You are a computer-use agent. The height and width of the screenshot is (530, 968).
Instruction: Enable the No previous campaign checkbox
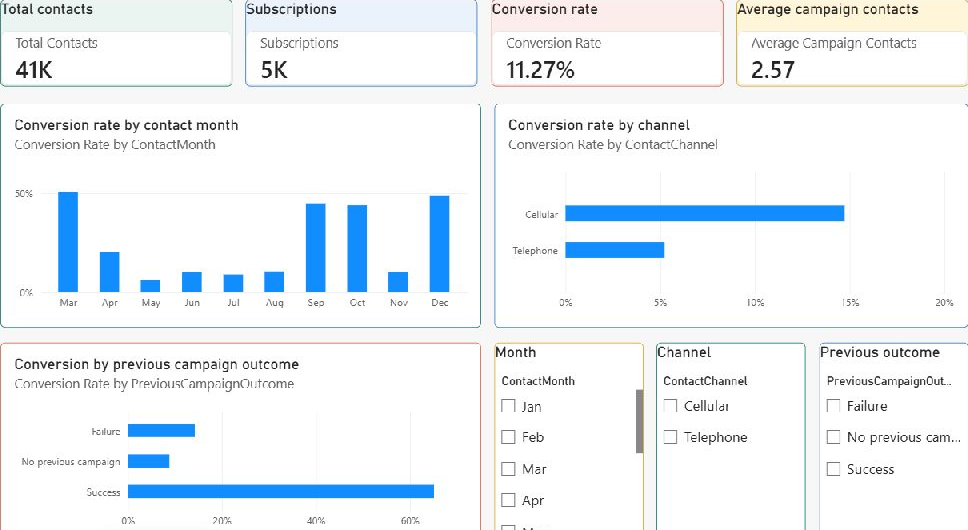pos(833,437)
